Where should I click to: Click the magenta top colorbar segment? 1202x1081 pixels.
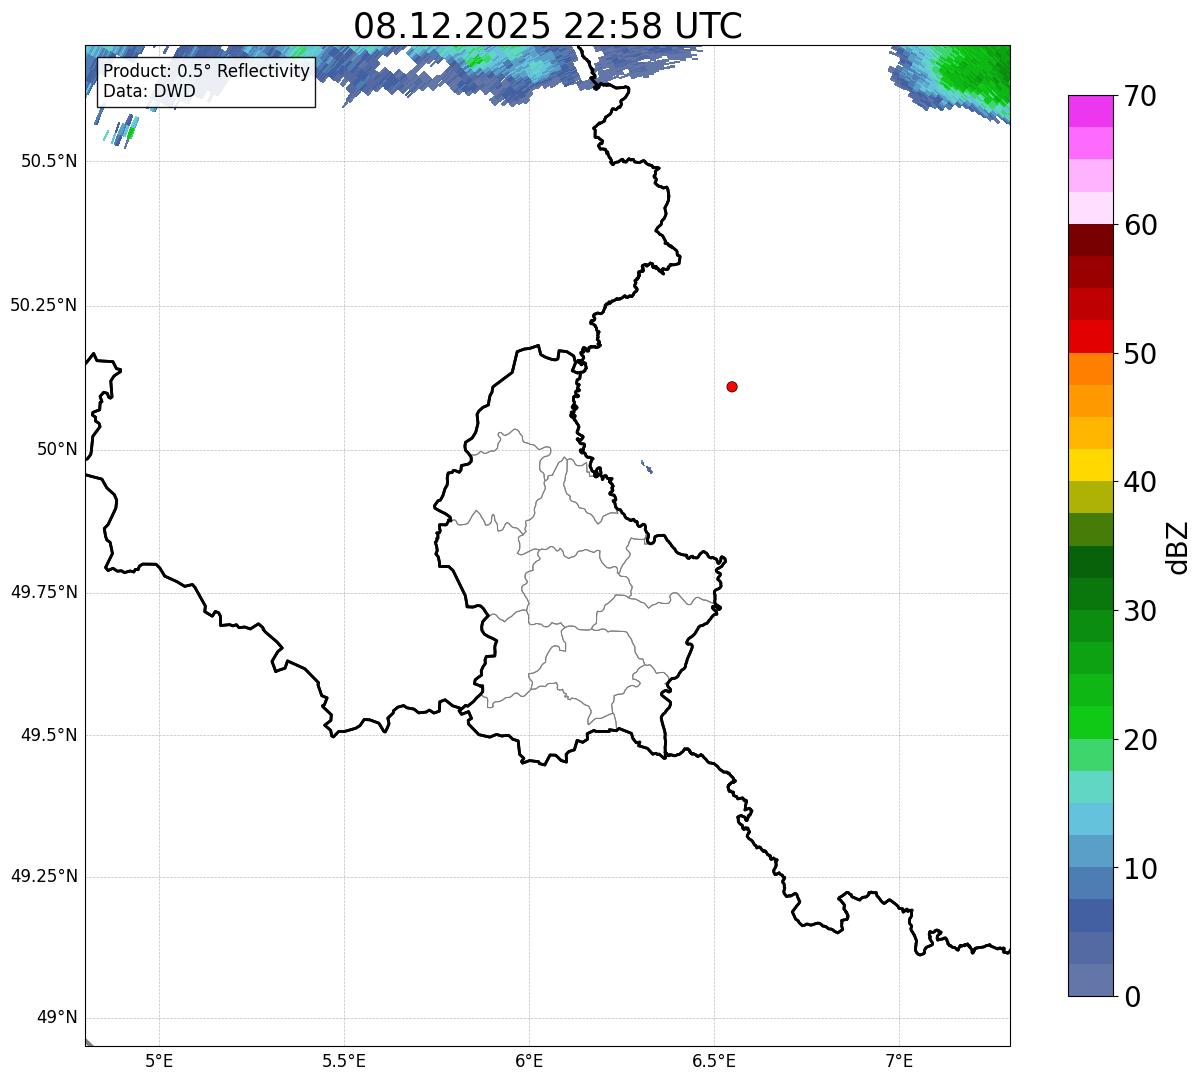coord(1091,111)
